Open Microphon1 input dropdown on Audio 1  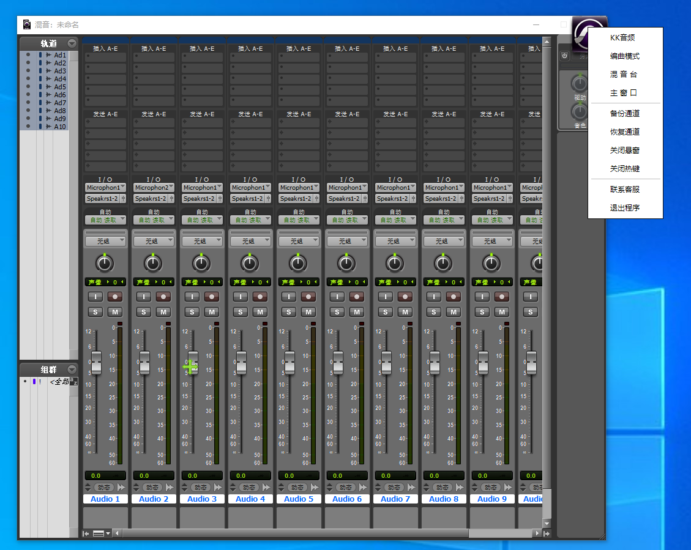(x=105, y=187)
